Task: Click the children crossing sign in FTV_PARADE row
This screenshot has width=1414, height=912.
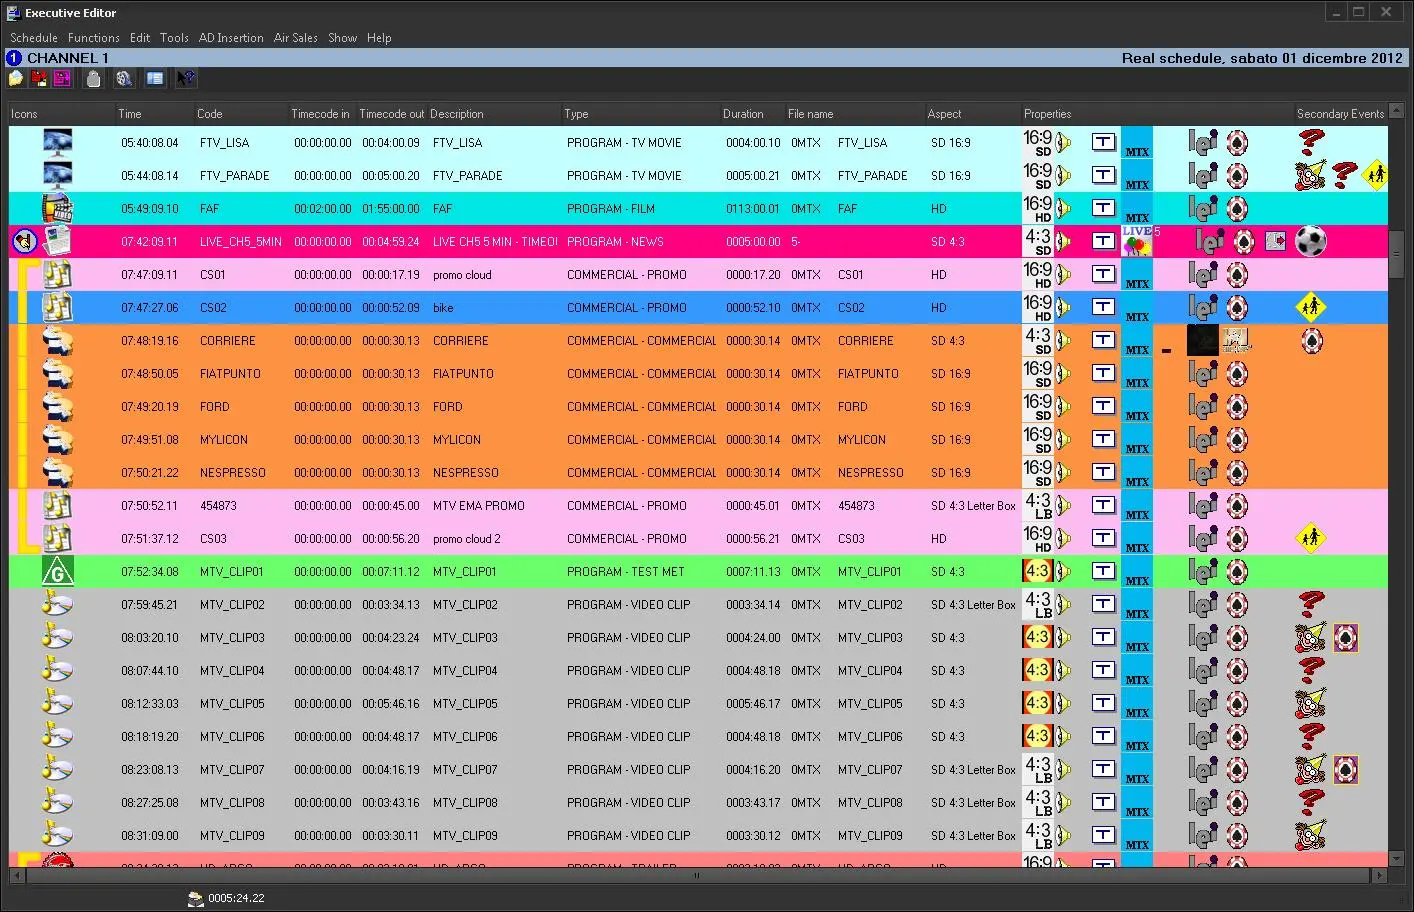Action: (1377, 175)
